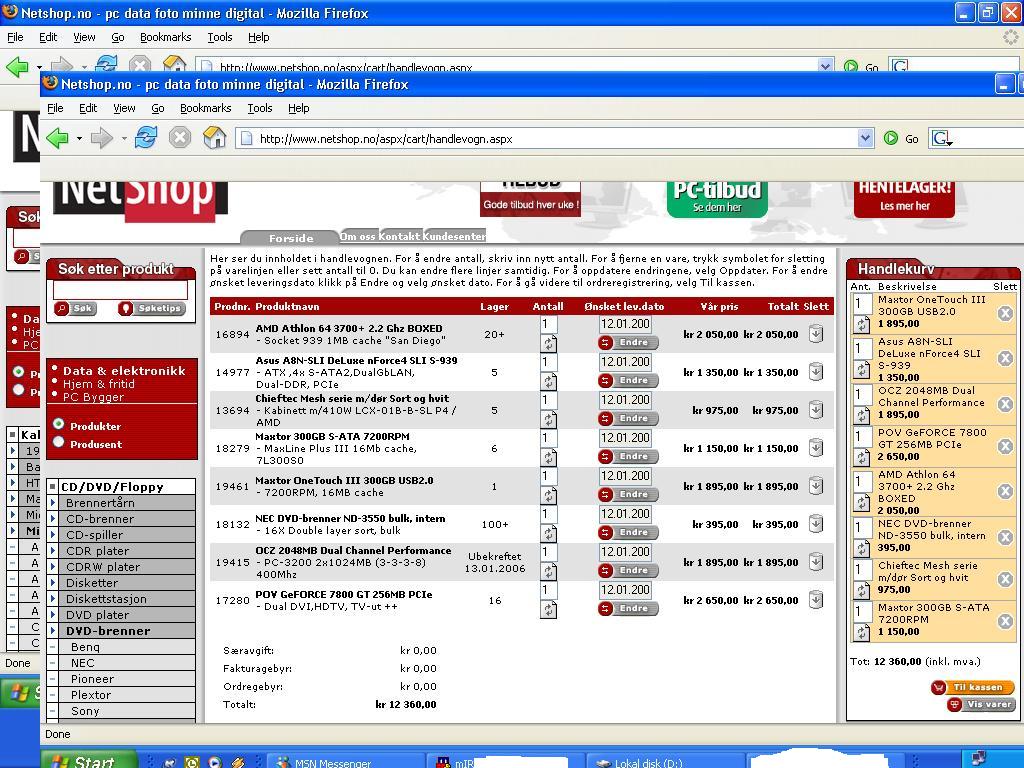Image resolution: width=1024 pixels, height=768 pixels.
Task: Click delivery date field for Chieftec Mesh
Action: pos(625,400)
